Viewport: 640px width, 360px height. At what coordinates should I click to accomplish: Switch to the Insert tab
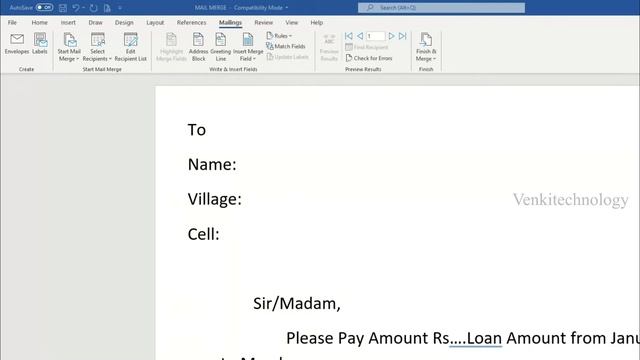tap(68, 22)
